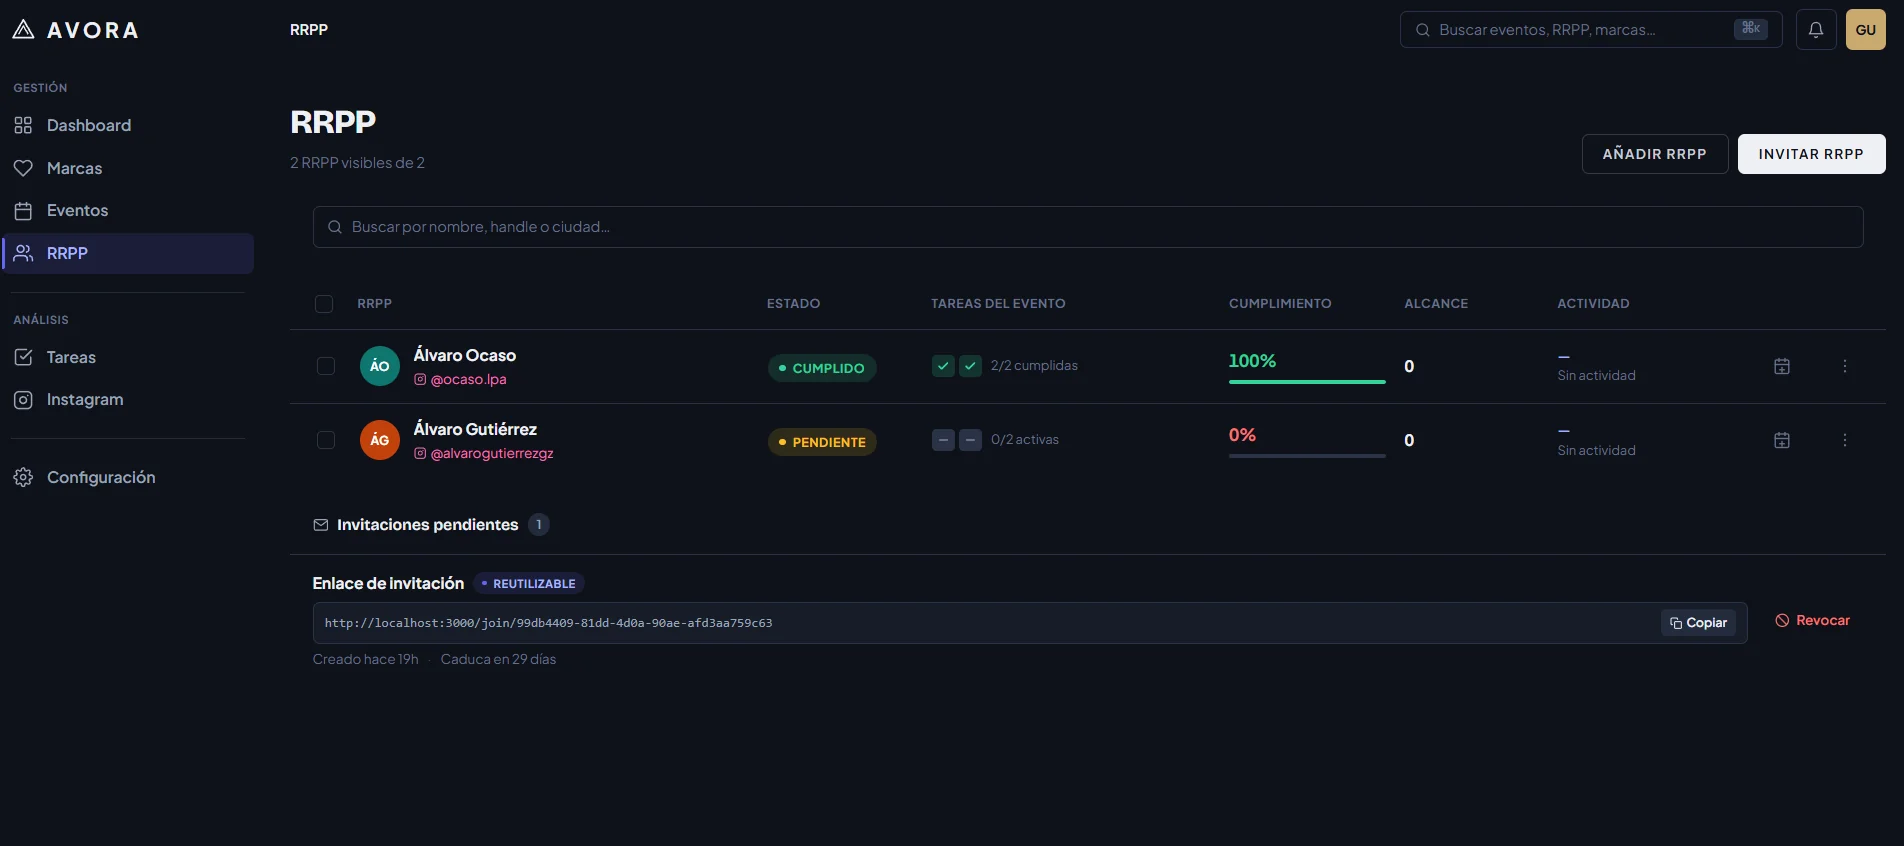Open the three-dot menu for Álvaro Gutiérrez
Image resolution: width=1904 pixels, height=846 pixels.
point(1845,440)
